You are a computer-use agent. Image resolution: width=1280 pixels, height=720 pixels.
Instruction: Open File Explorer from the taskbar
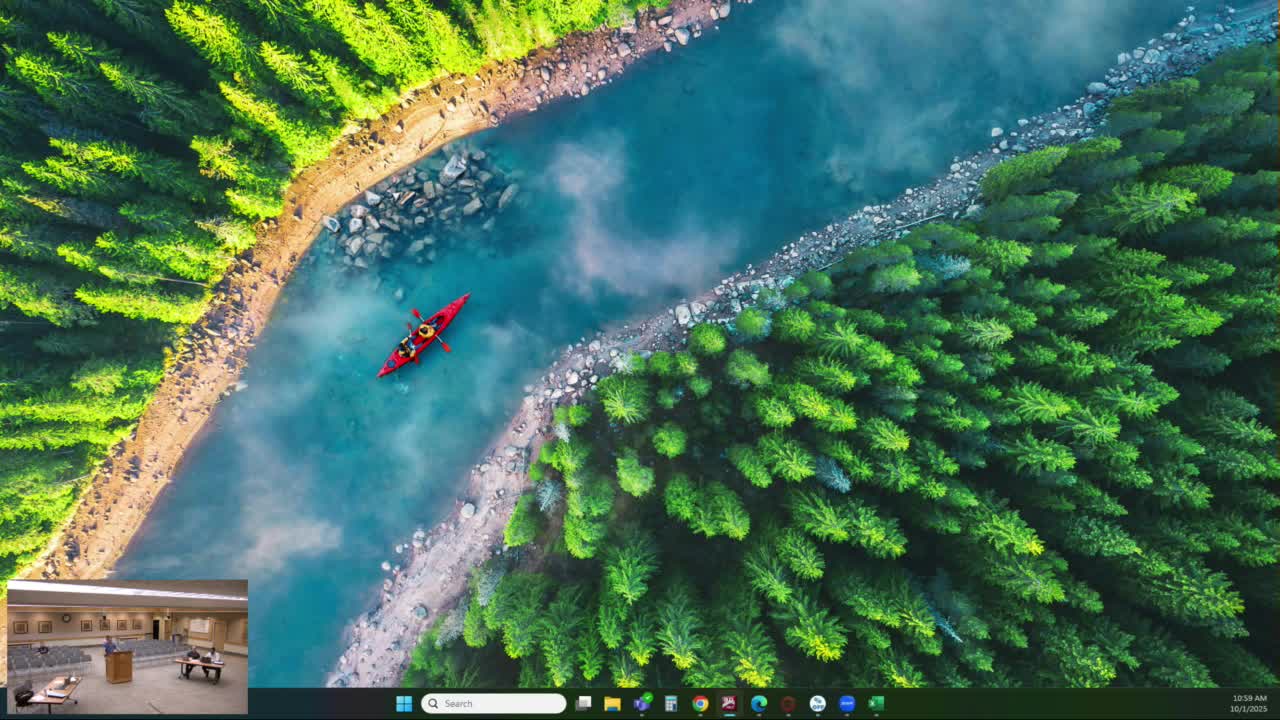(x=613, y=704)
